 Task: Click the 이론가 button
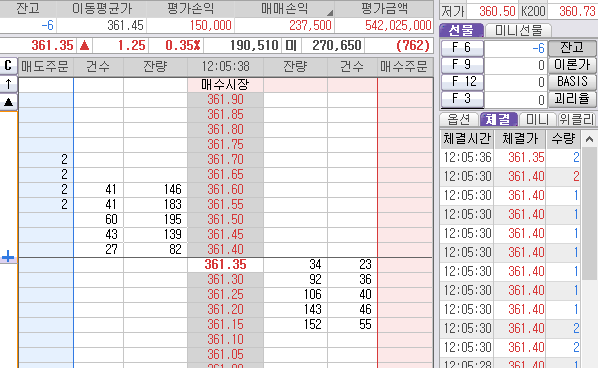tap(572, 65)
